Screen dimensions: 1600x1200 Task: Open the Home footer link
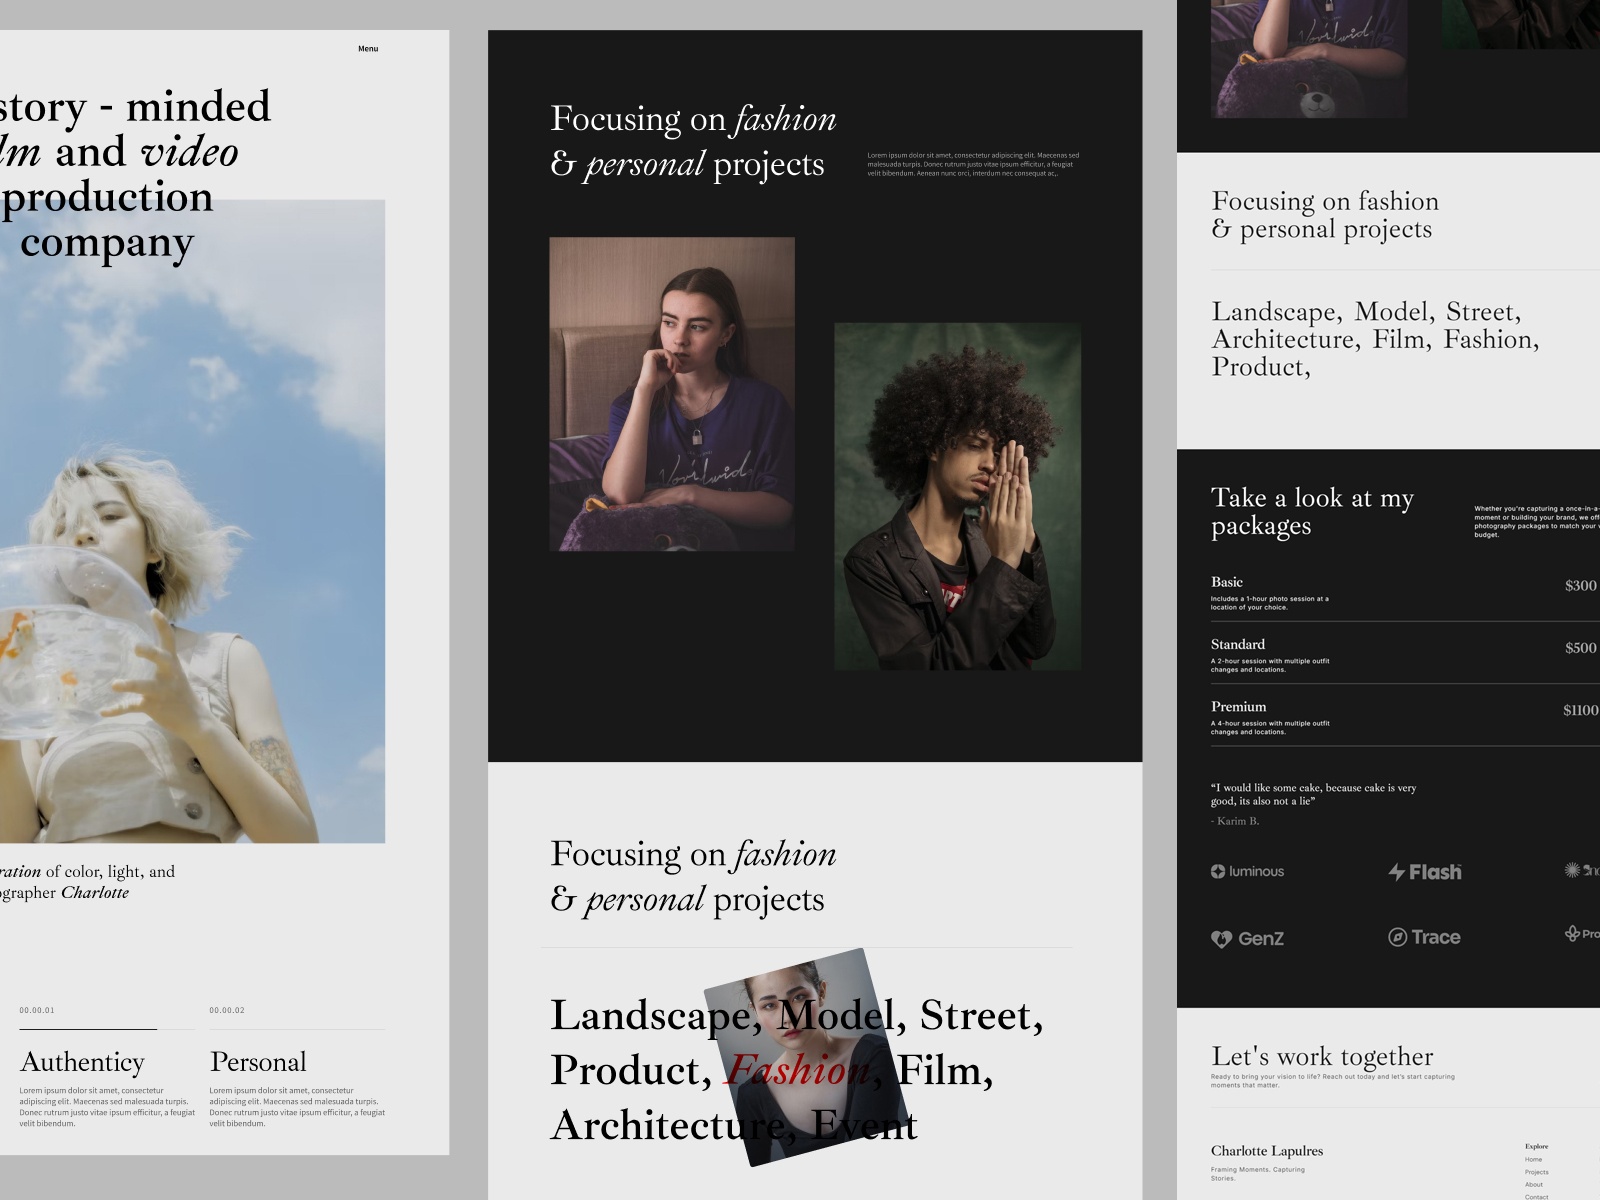1533,1160
